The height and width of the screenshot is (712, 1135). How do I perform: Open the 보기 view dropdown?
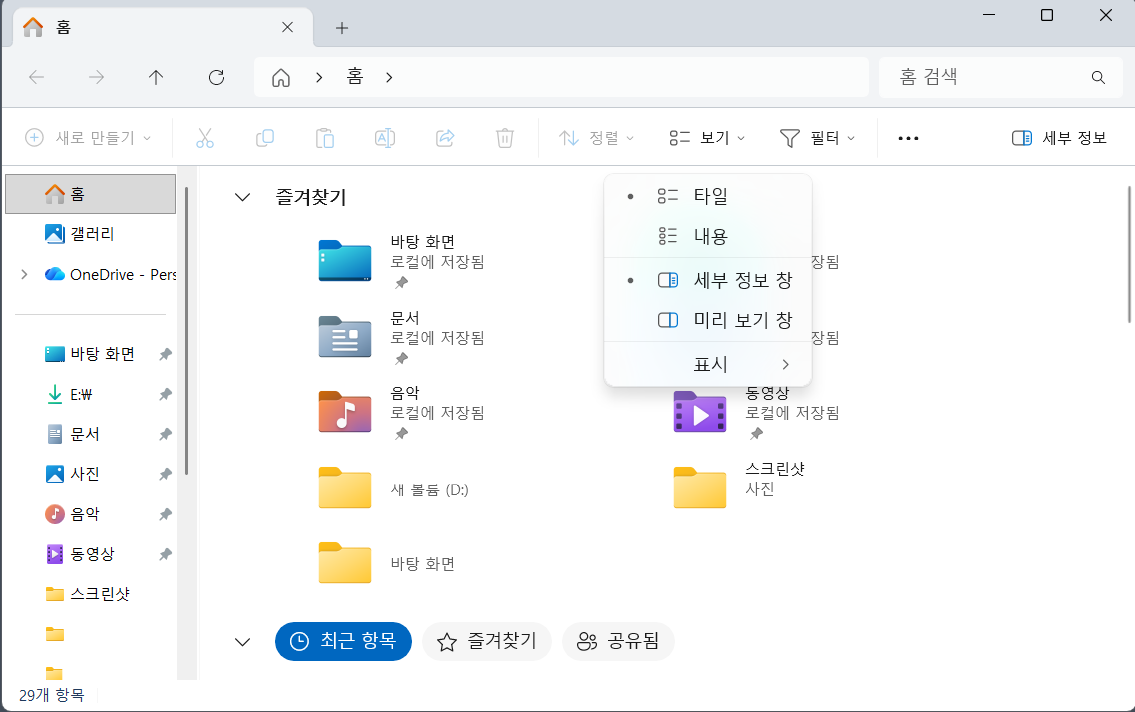(x=707, y=137)
